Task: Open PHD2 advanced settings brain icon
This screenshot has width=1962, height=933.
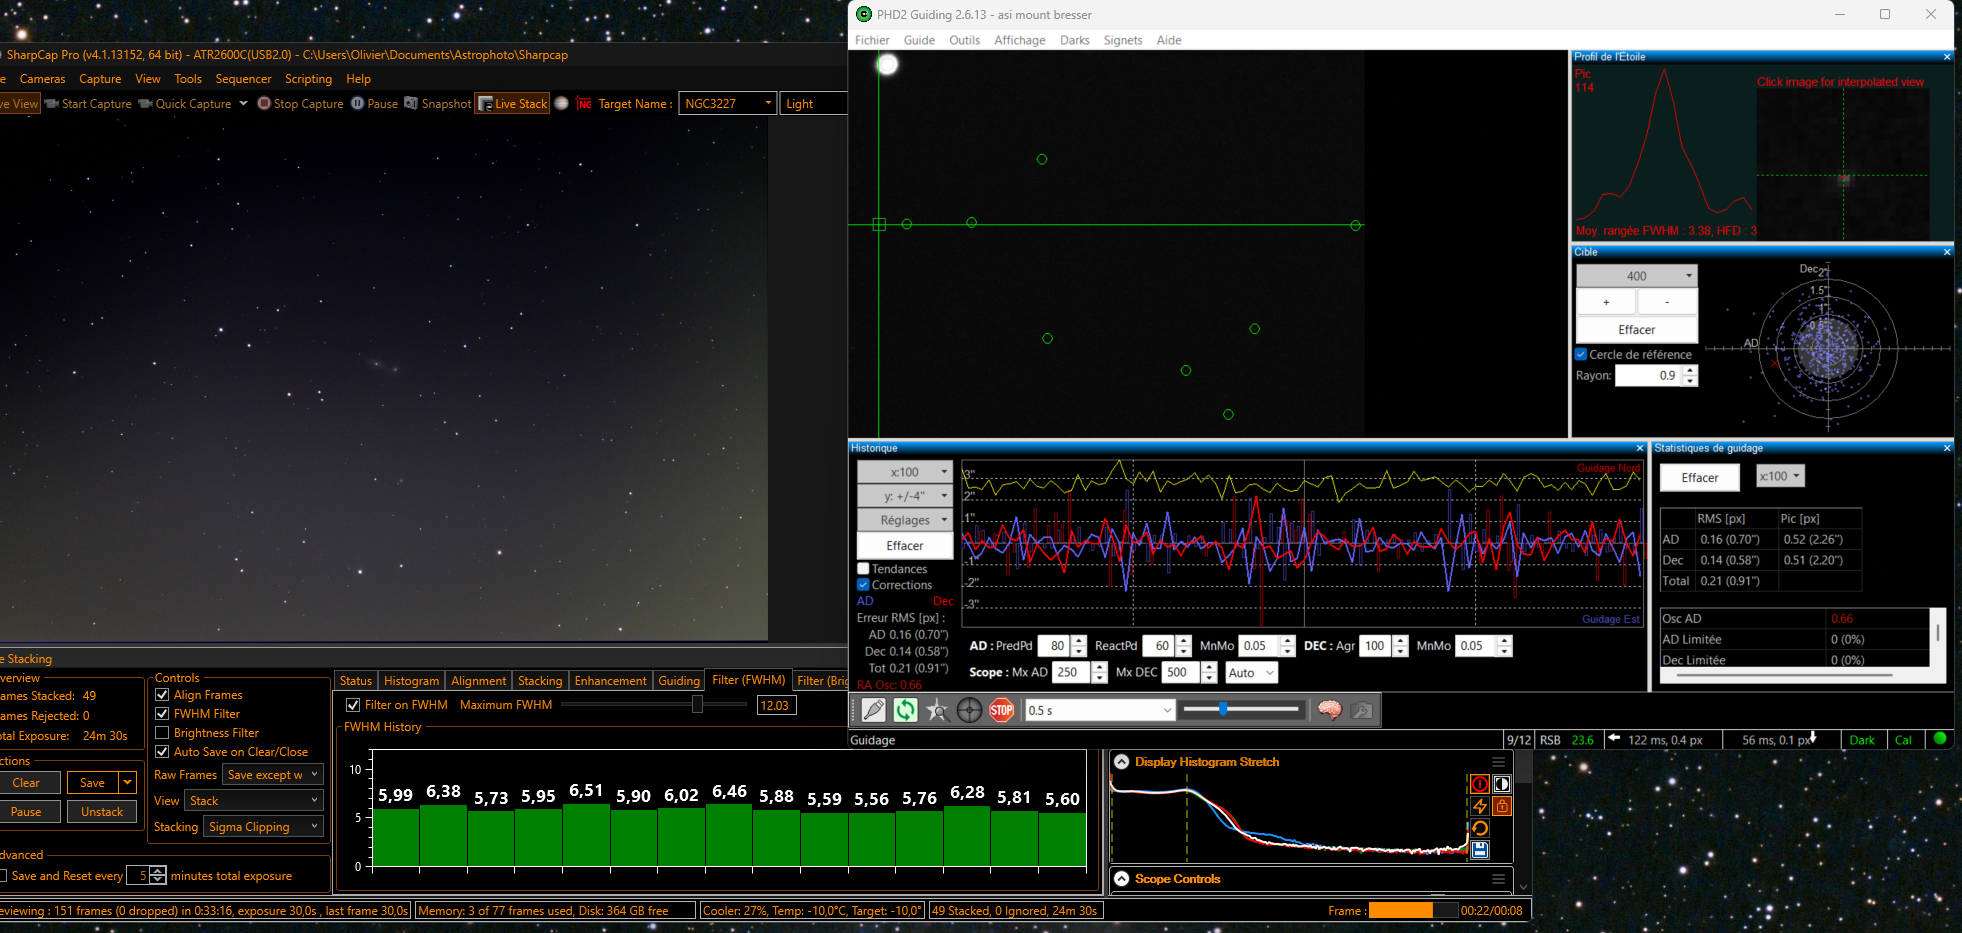Action: pyautogui.click(x=1329, y=710)
